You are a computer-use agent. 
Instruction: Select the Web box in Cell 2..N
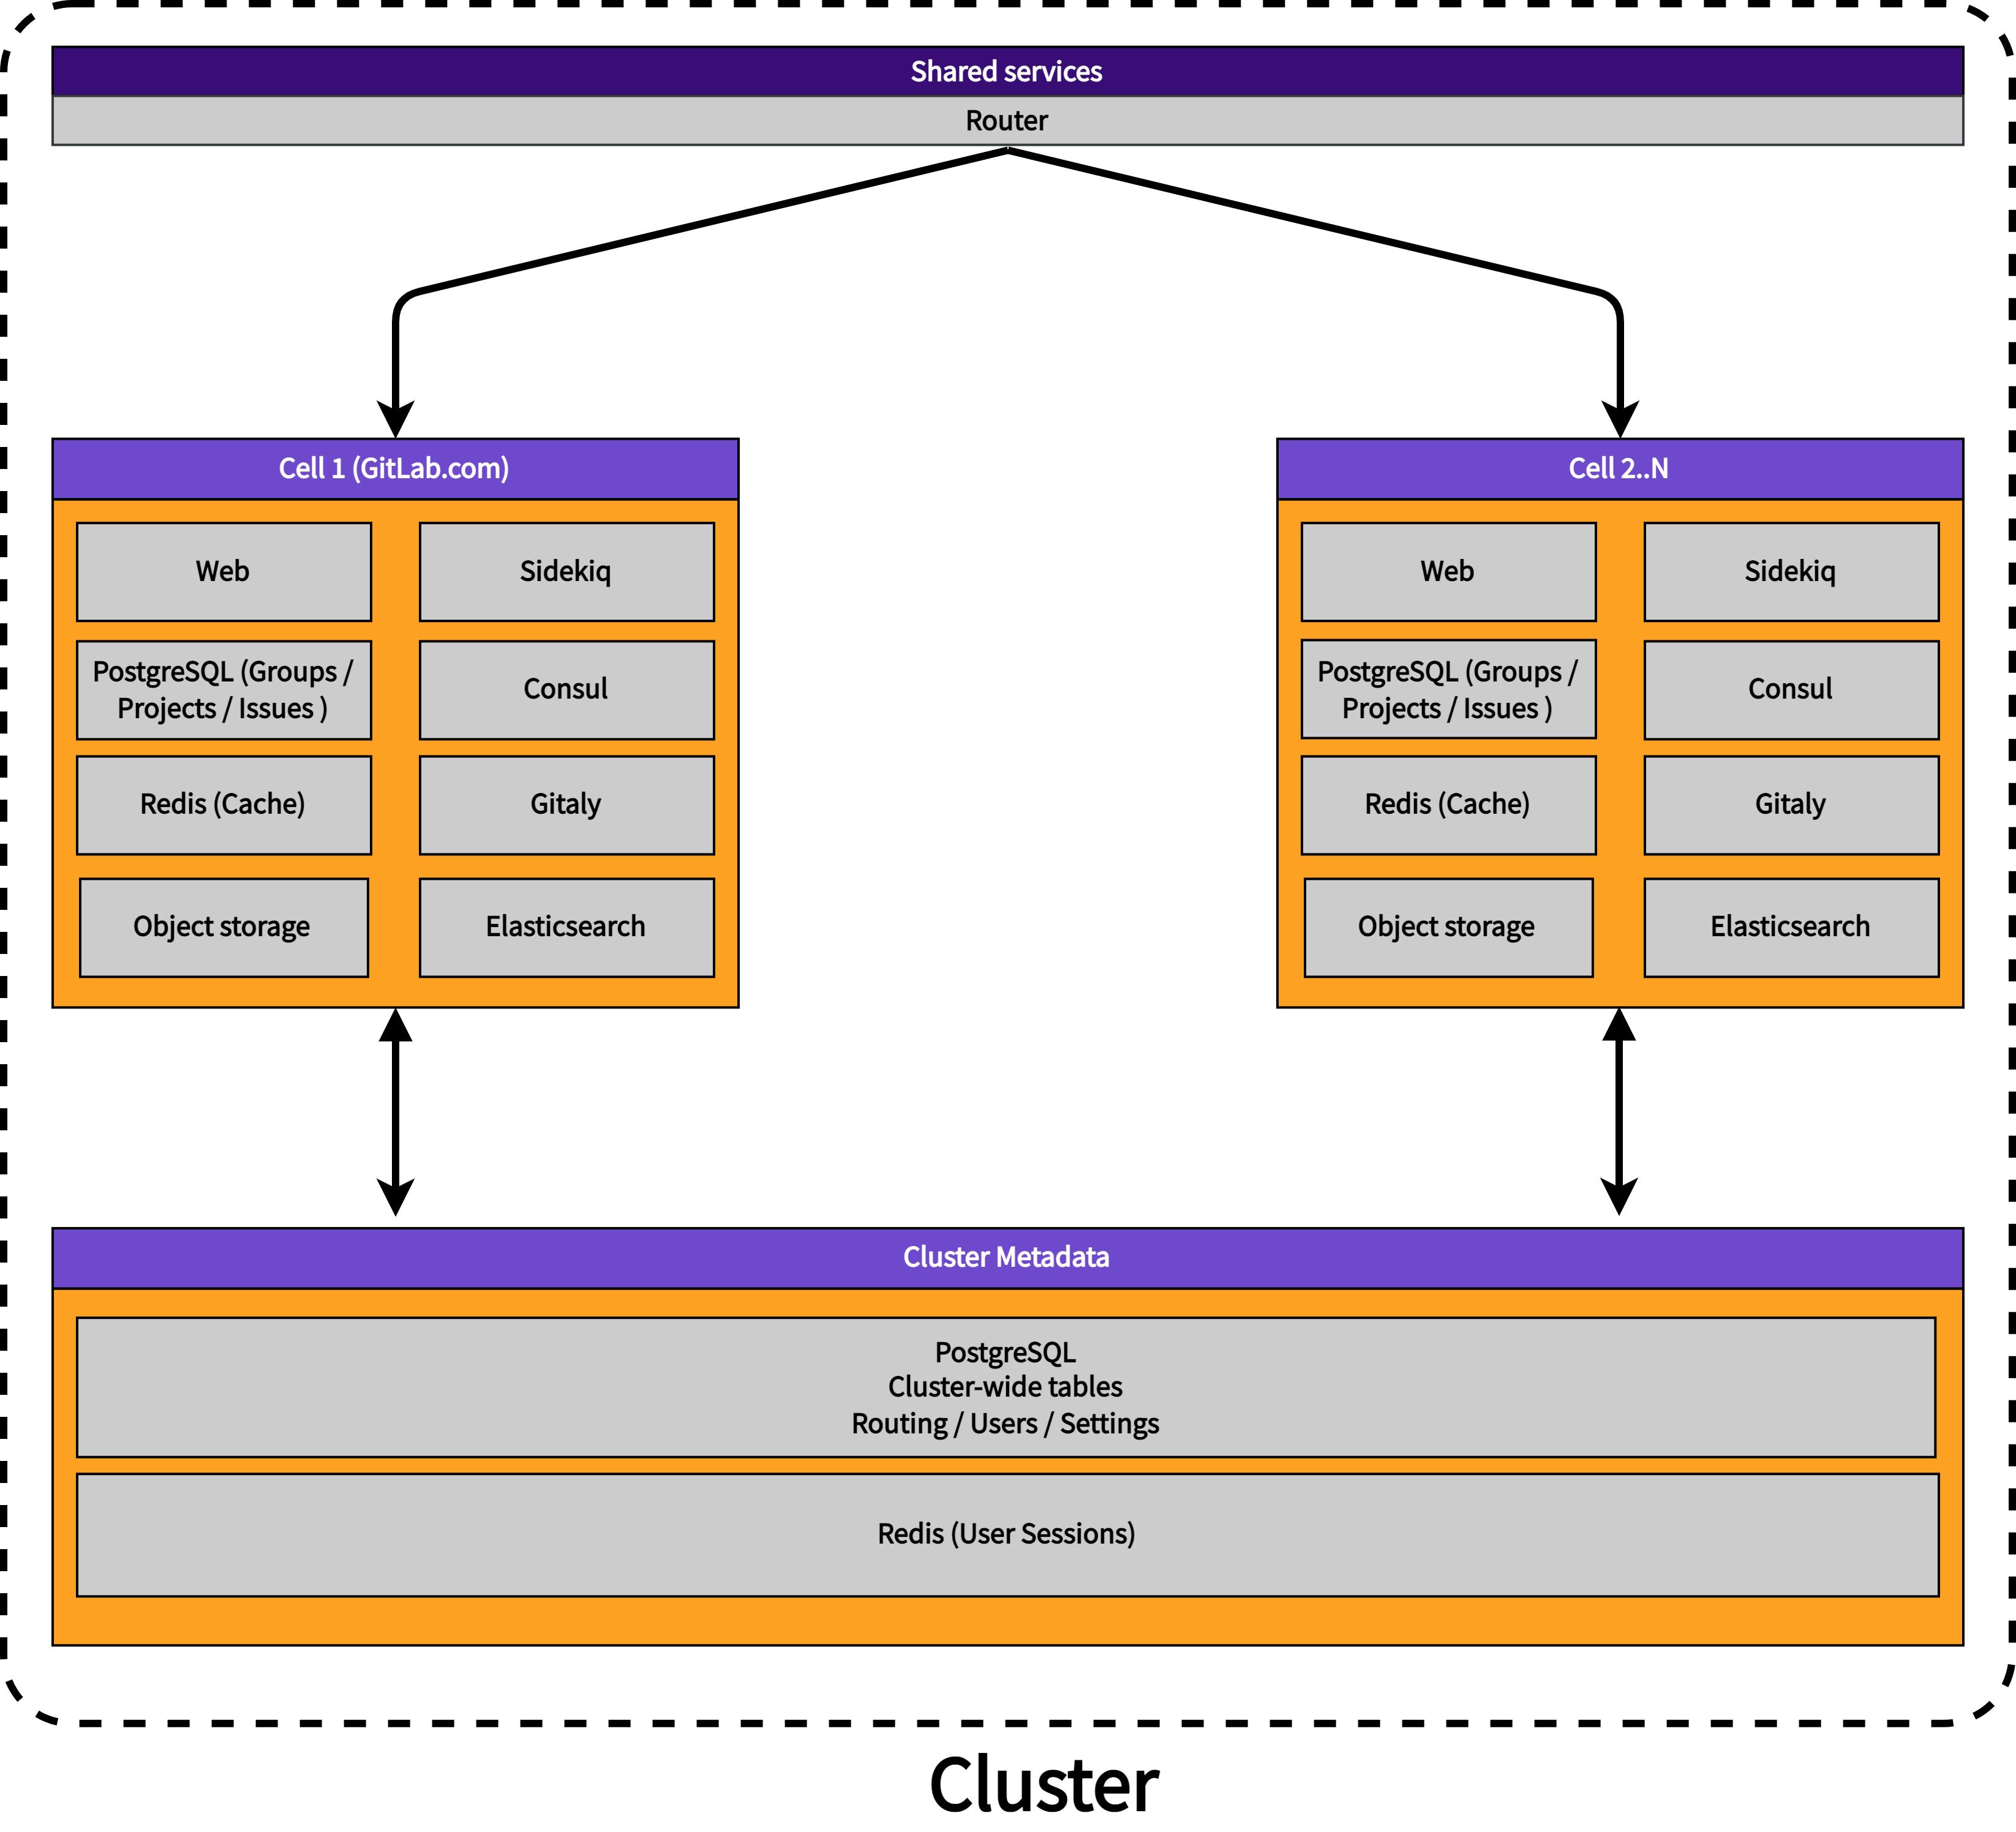(1448, 572)
